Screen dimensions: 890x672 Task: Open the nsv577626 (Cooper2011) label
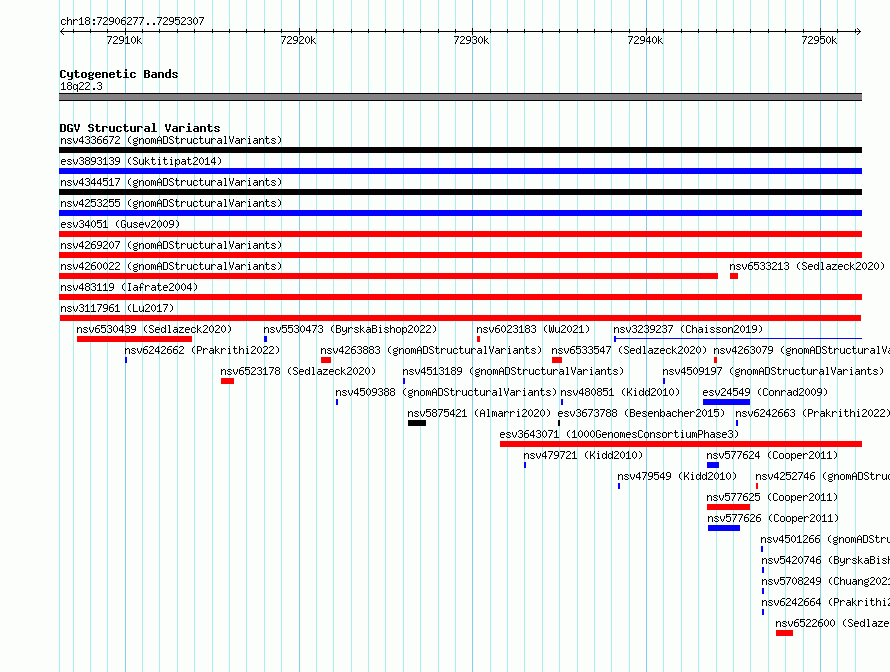pos(773,518)
